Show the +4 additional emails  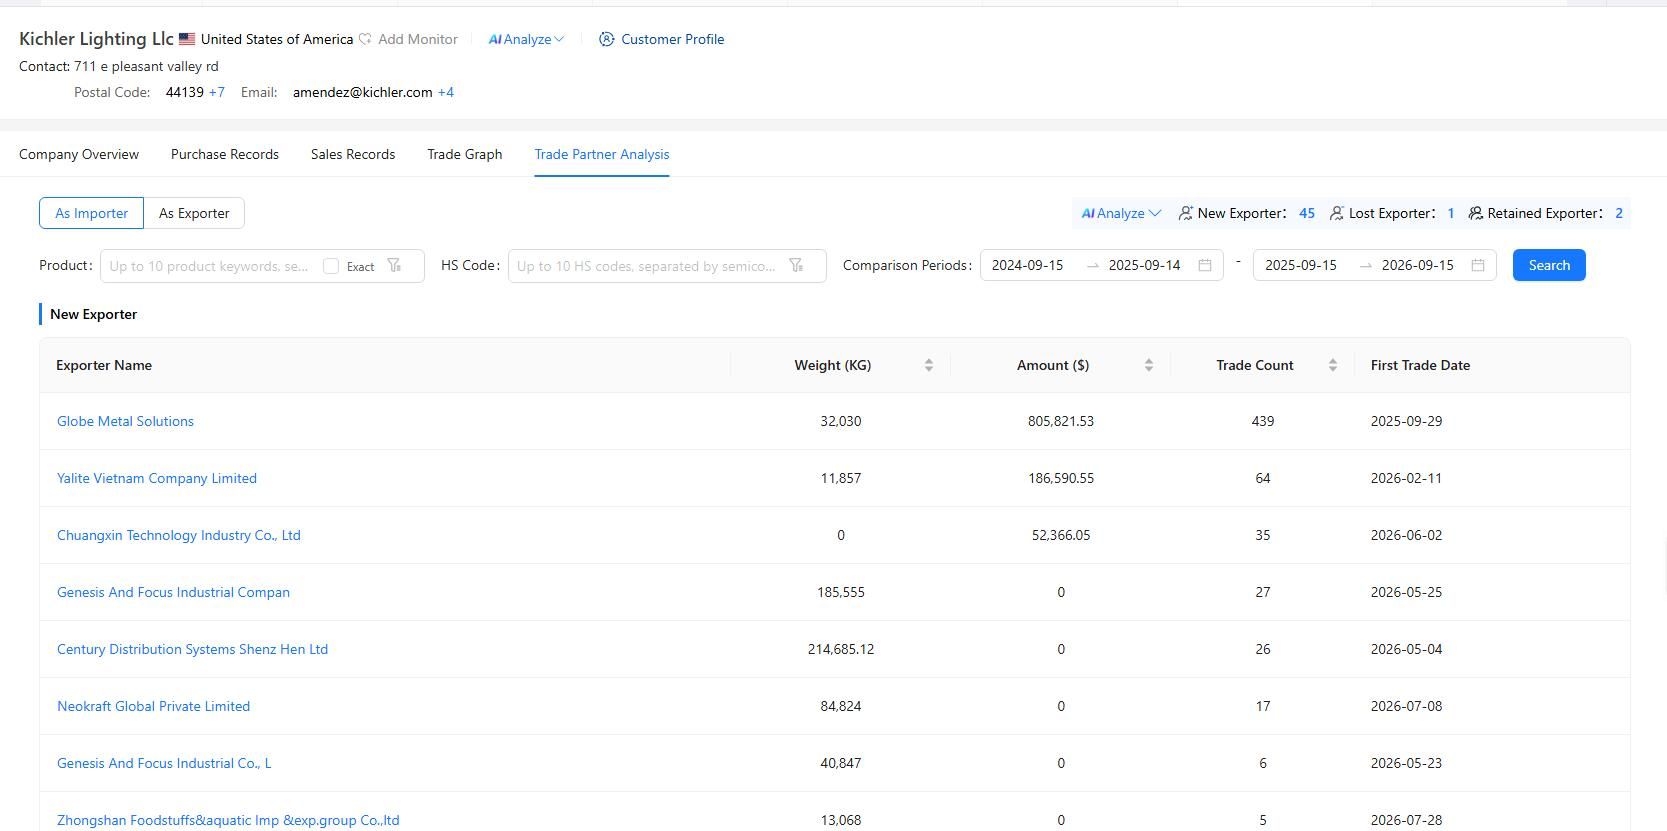[446, 92]
